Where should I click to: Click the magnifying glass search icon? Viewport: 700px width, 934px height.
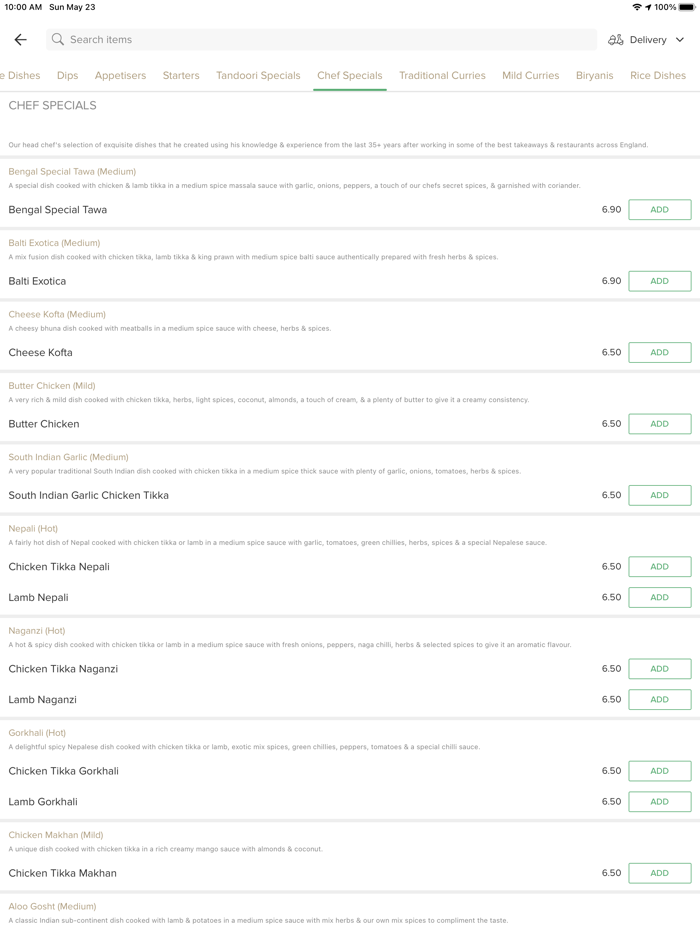(58, 40)
